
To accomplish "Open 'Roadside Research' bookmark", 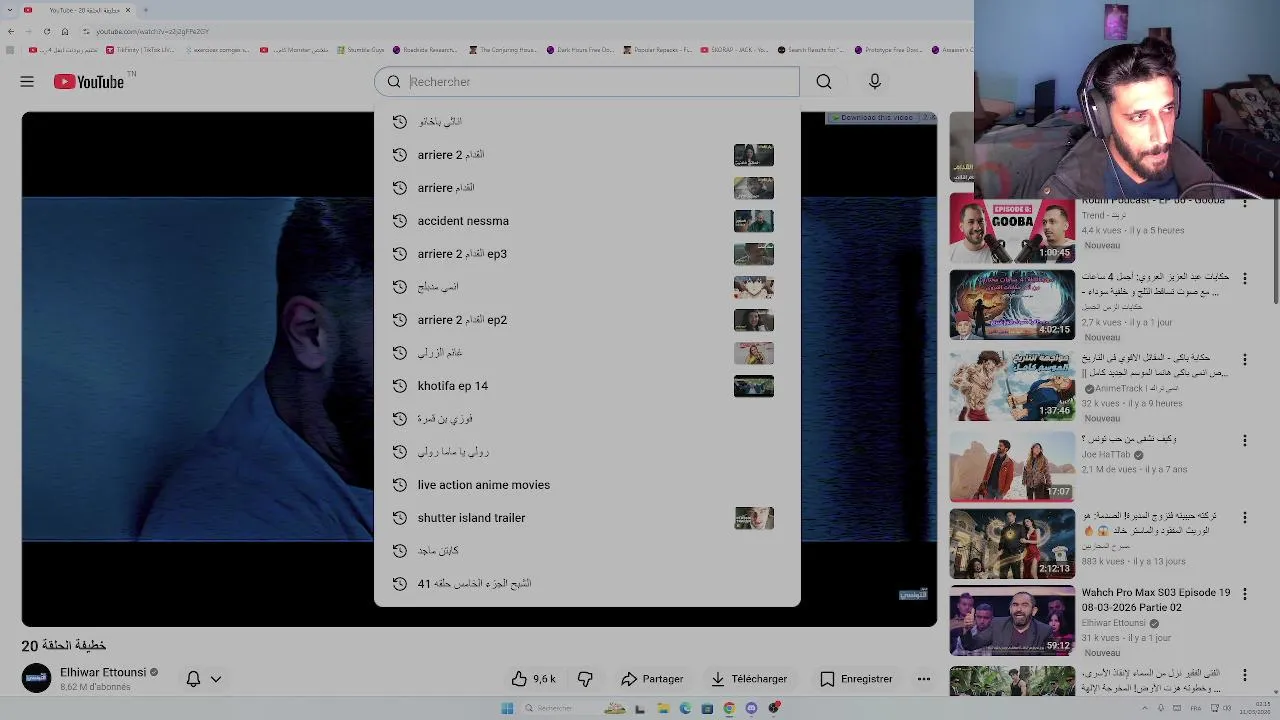I will pos(425,49).
